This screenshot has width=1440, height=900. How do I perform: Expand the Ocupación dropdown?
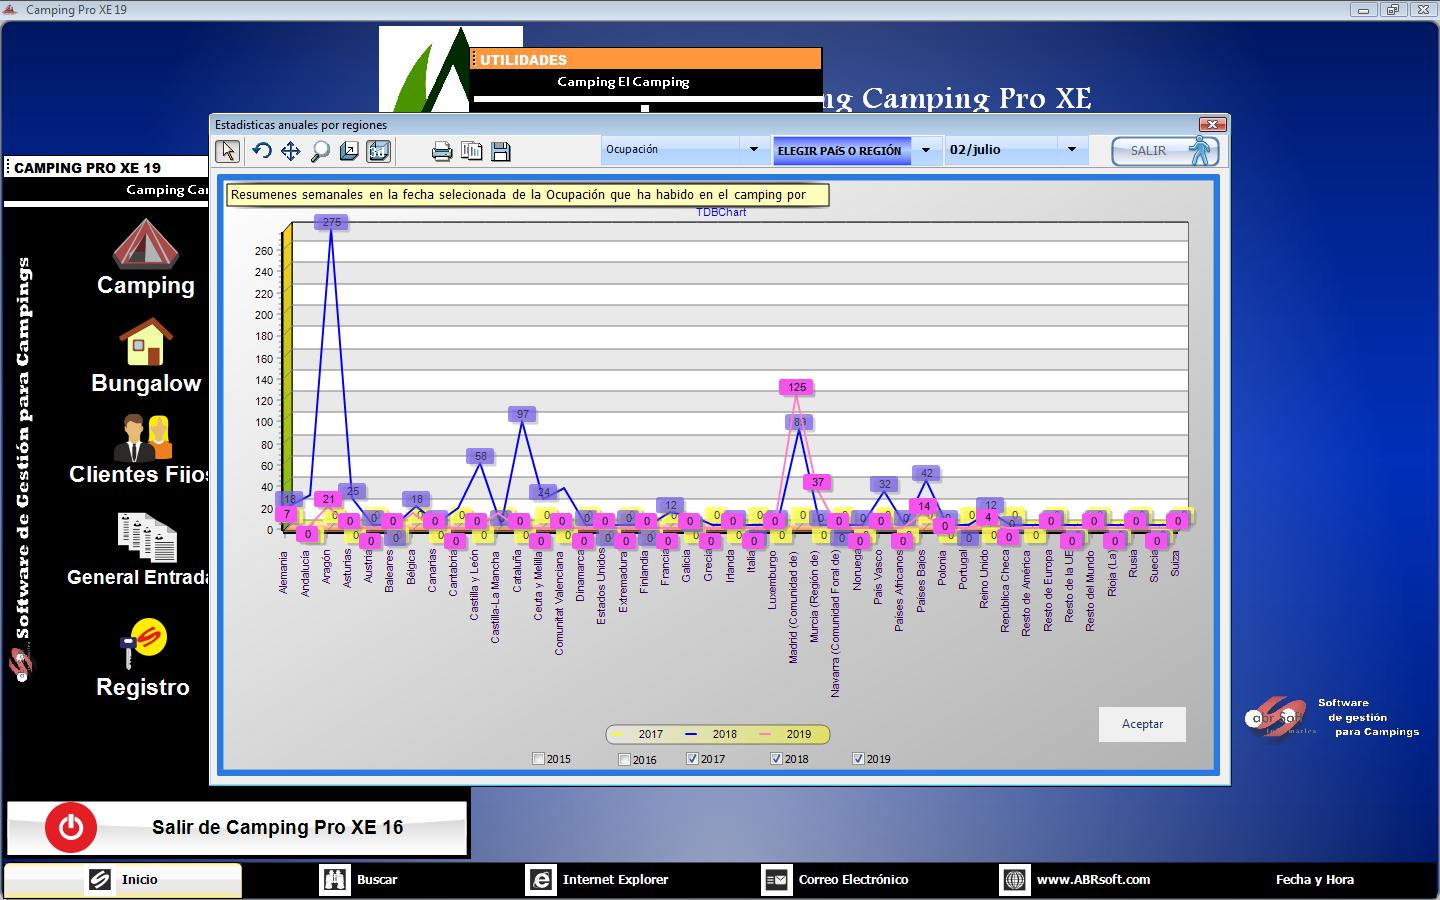pos(754,150)
